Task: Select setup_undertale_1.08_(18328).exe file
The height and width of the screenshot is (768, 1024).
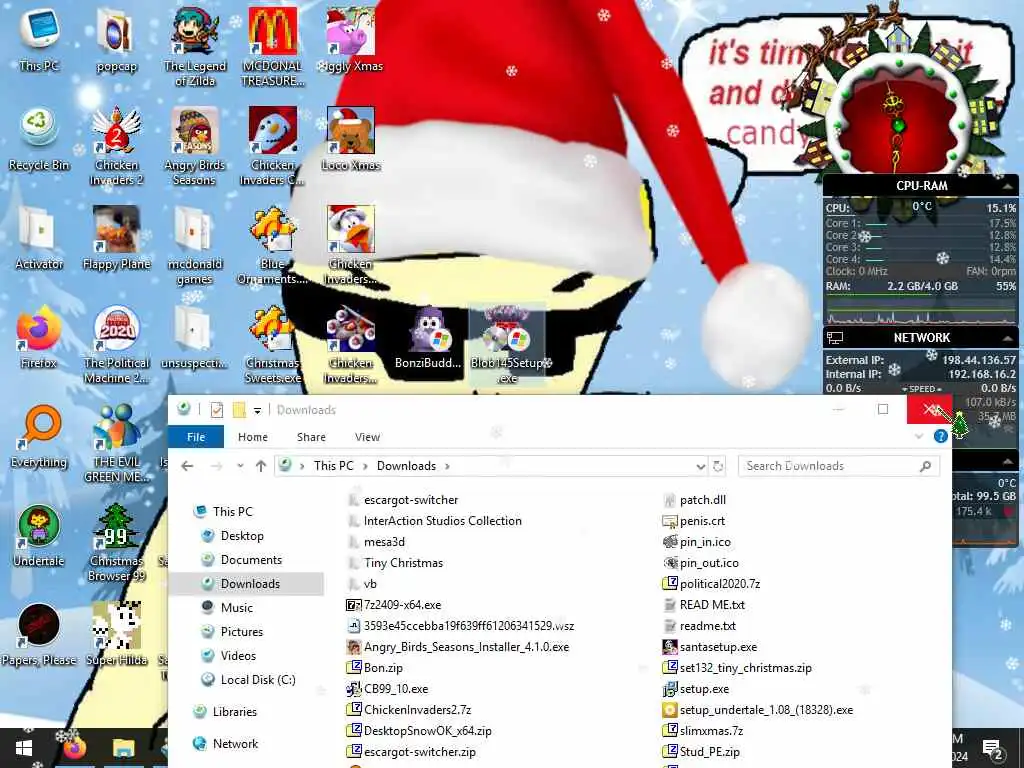Action: coord(758,710)
